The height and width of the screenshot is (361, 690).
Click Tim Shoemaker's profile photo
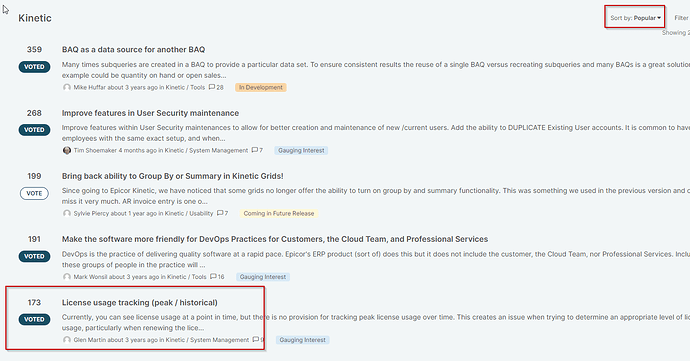[x=67, y=151]
